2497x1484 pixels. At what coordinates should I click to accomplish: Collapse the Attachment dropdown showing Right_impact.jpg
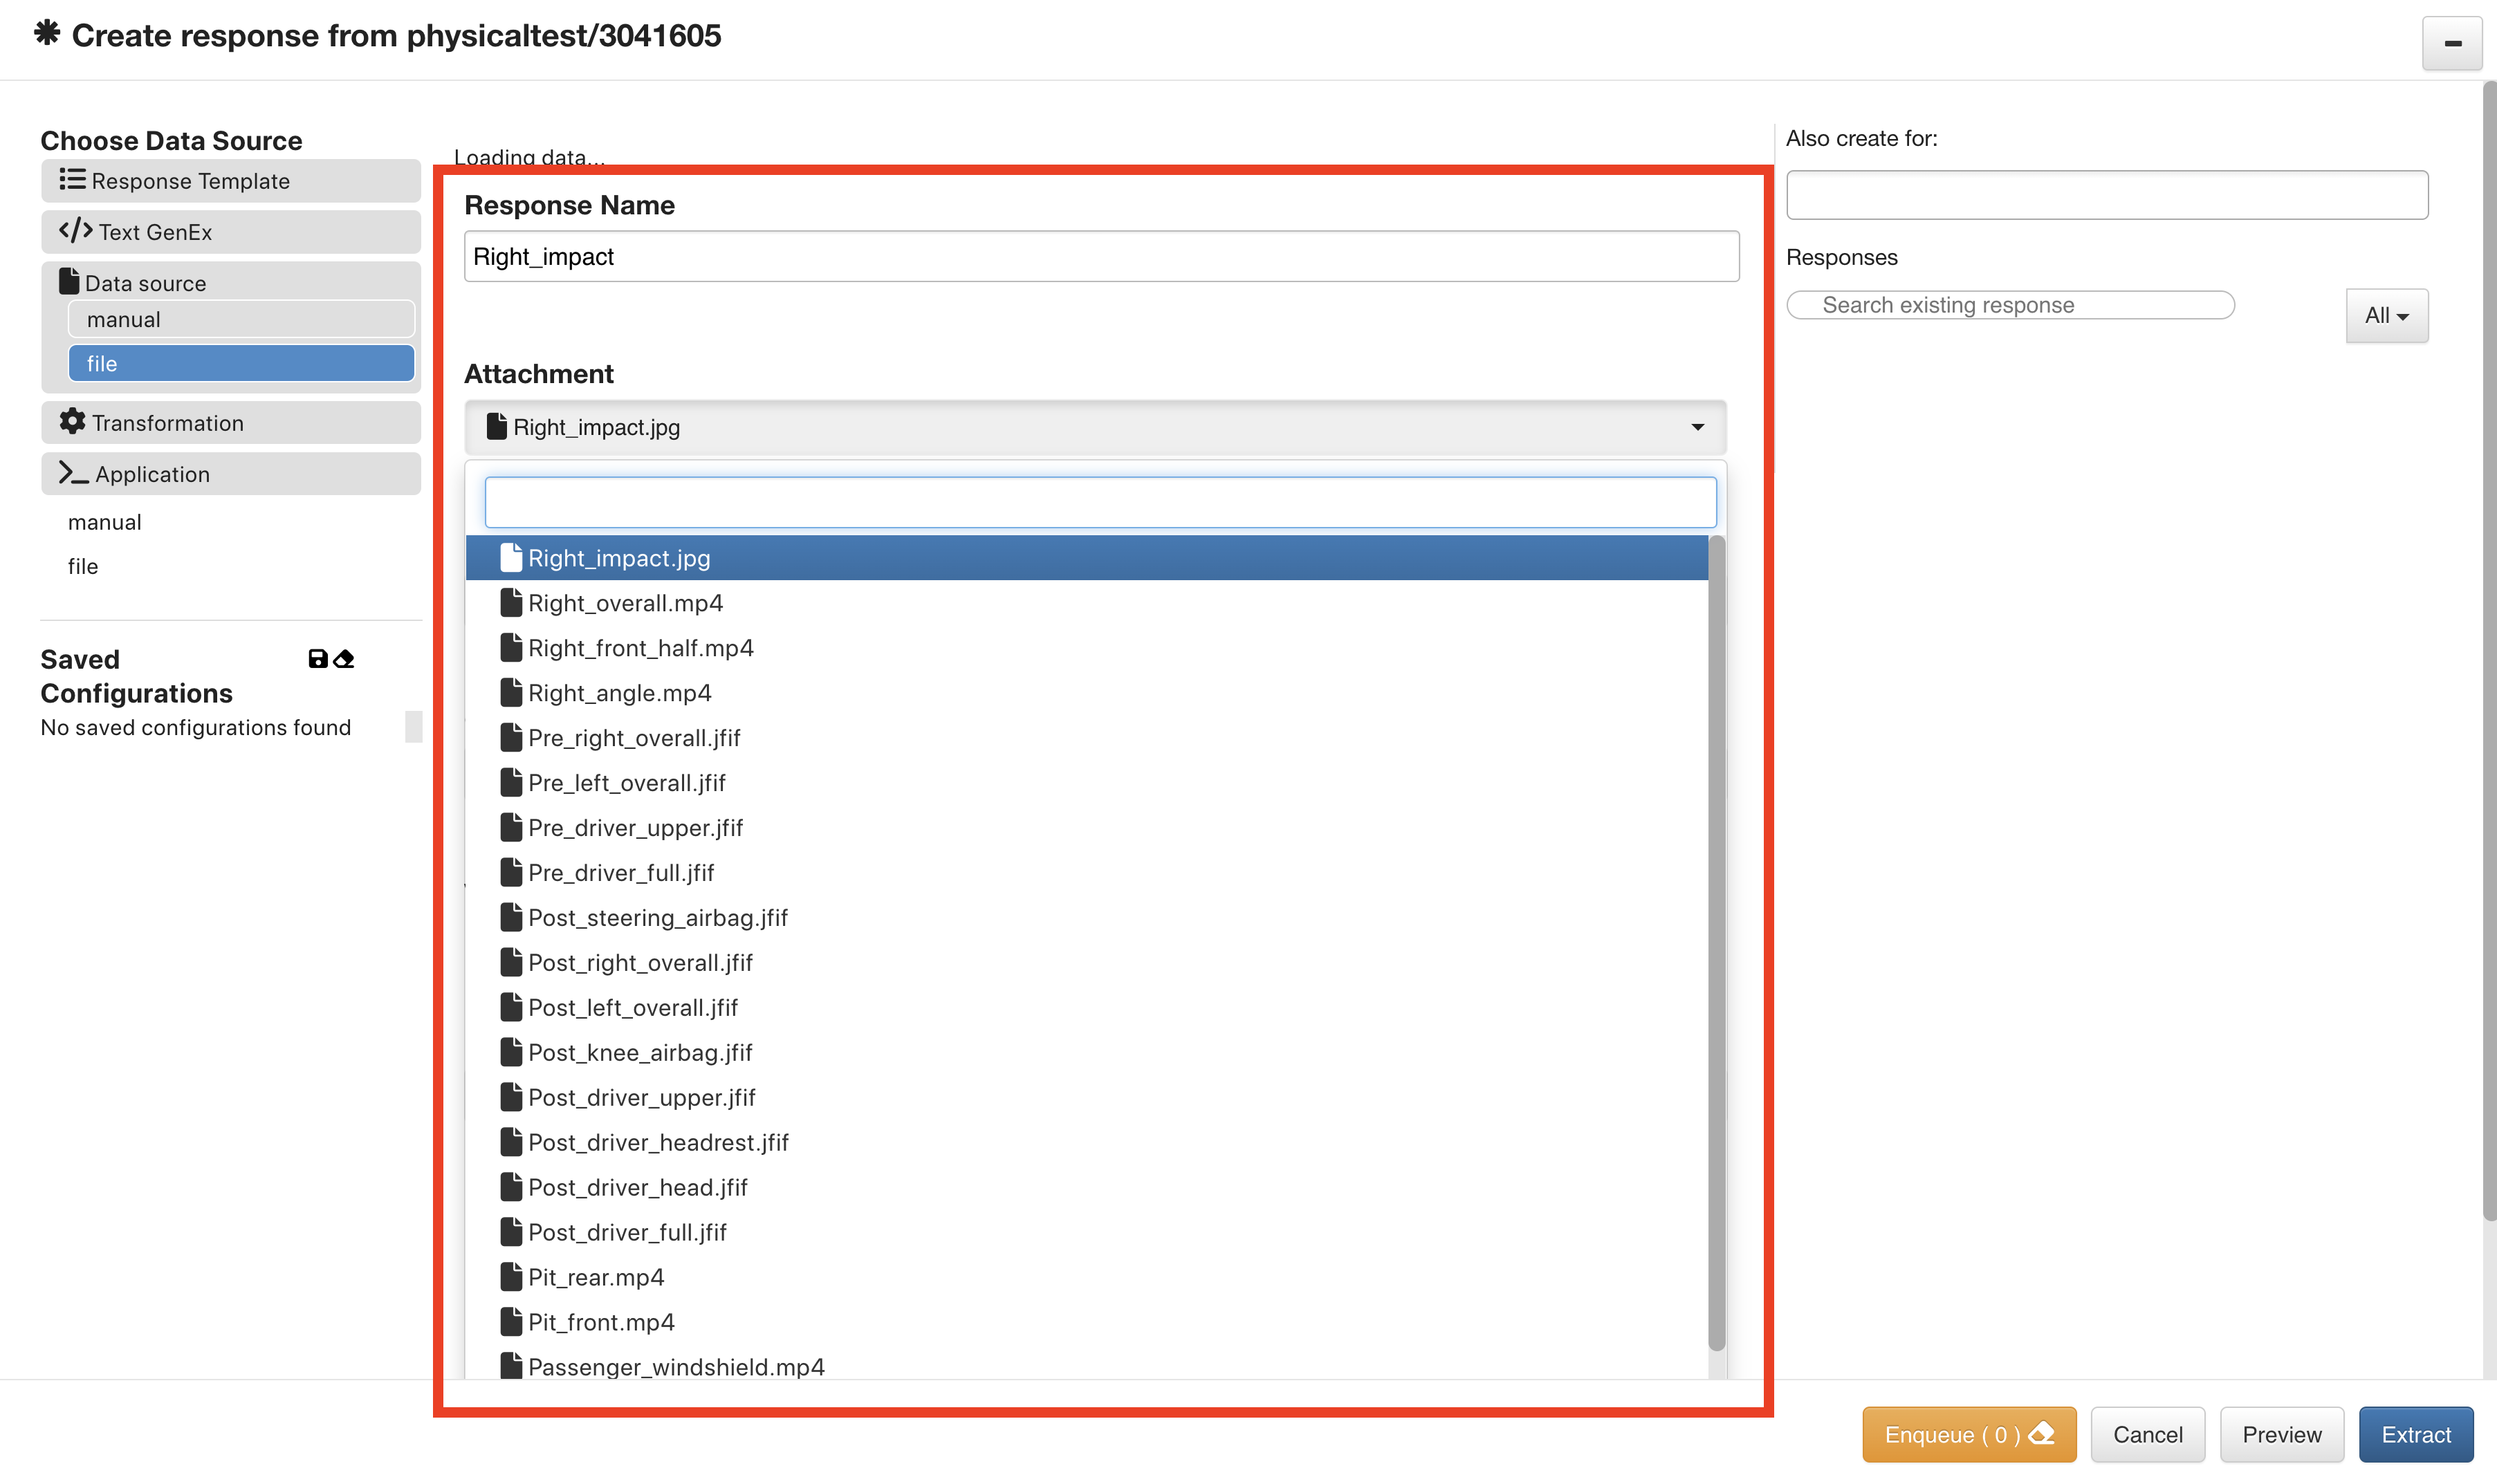click(x=1095, y=428)
